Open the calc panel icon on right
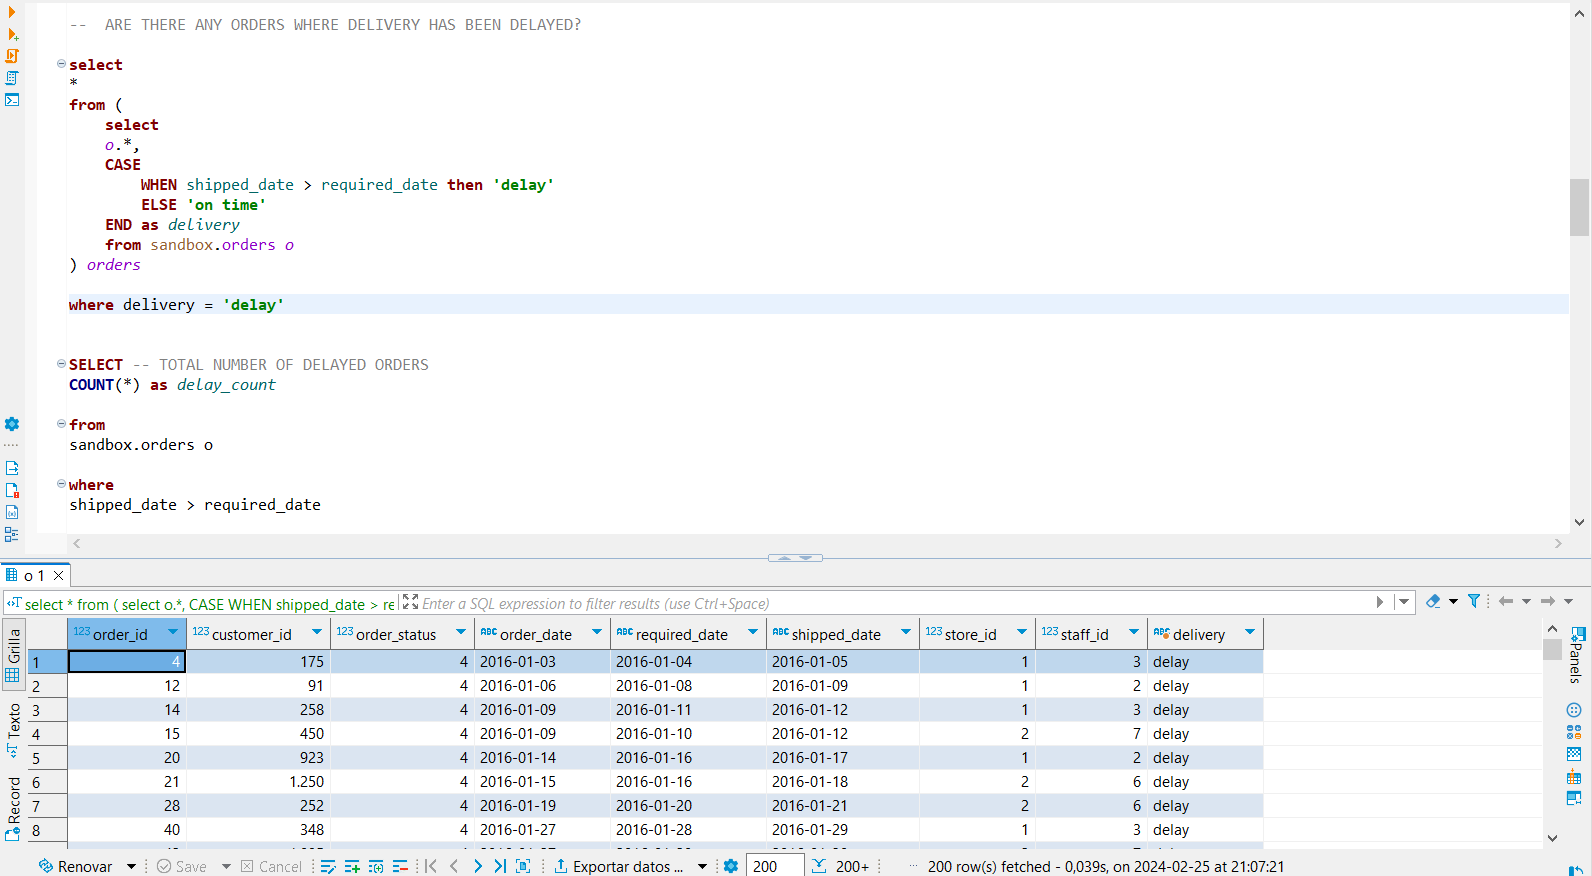This screenshot has width=1592, height=876. click(1574, 732)
